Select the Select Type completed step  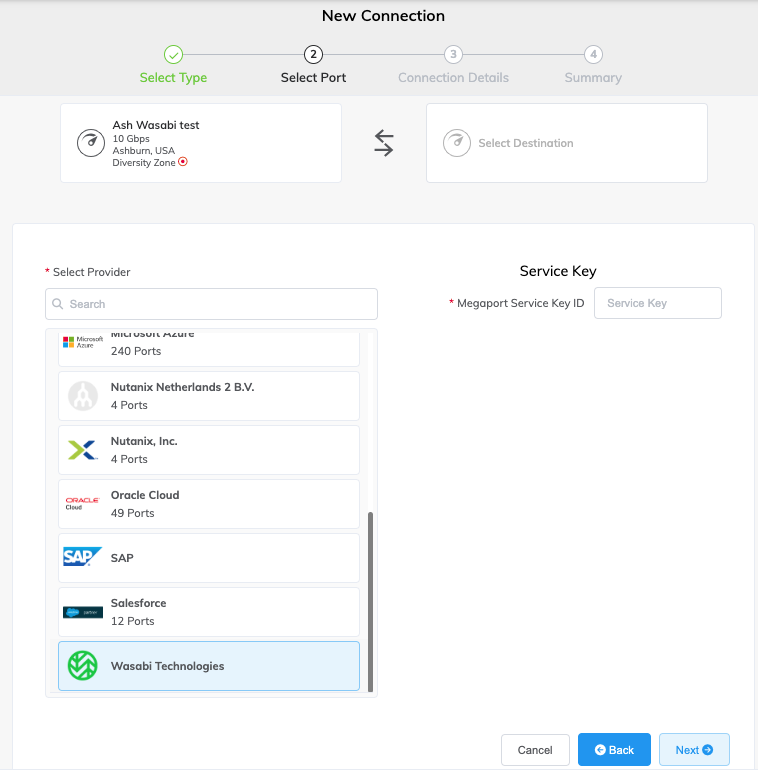tap(173, 55)
